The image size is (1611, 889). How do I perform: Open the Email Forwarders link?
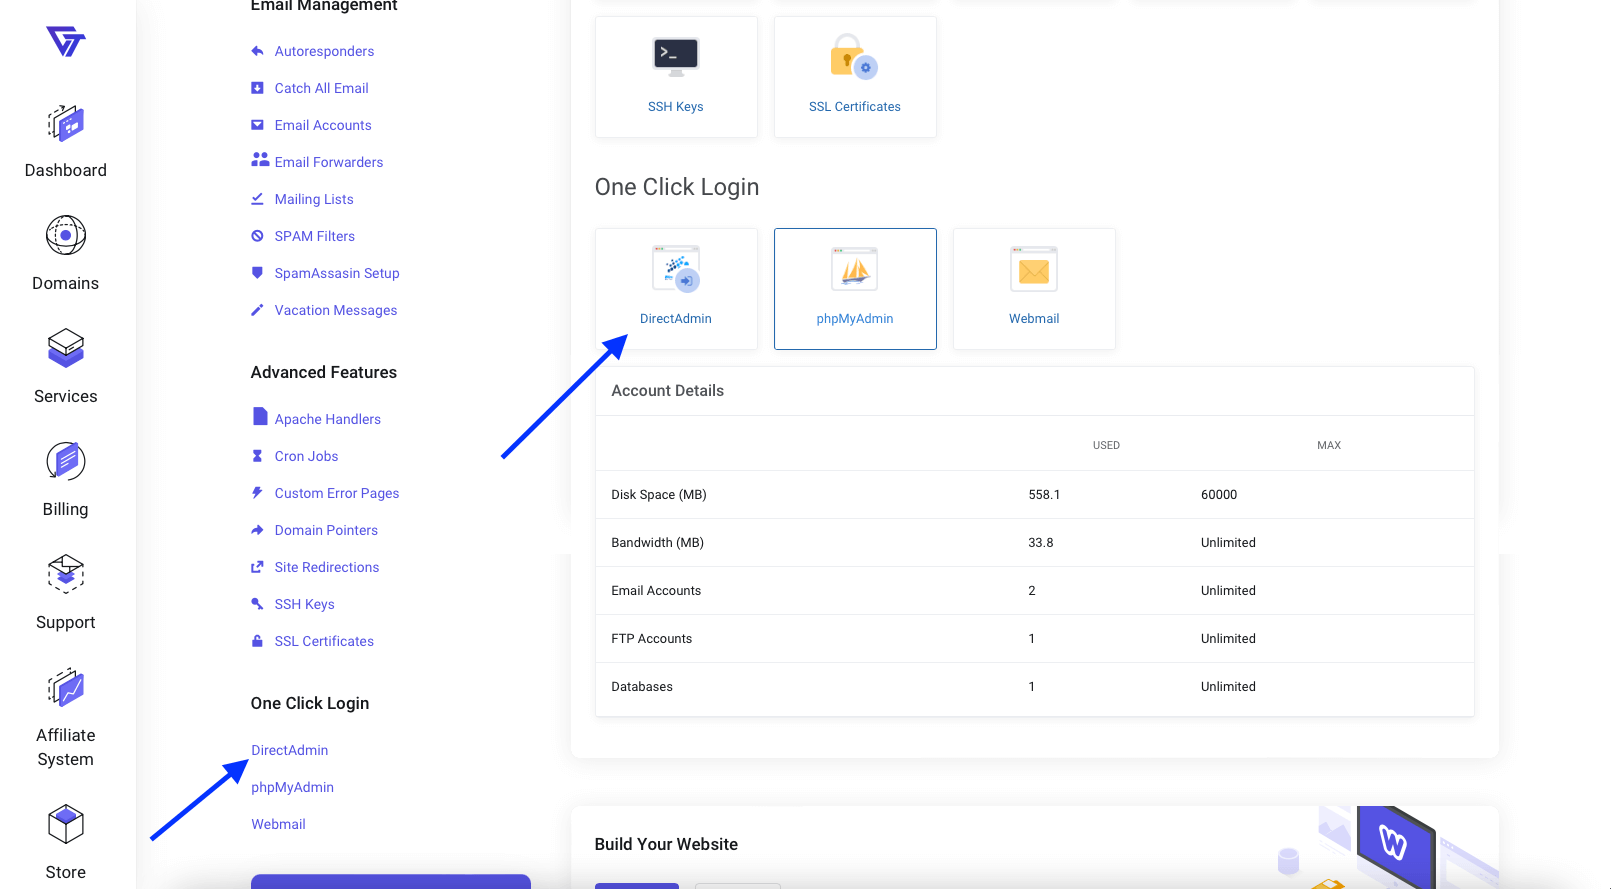click(x=329, y=162)
